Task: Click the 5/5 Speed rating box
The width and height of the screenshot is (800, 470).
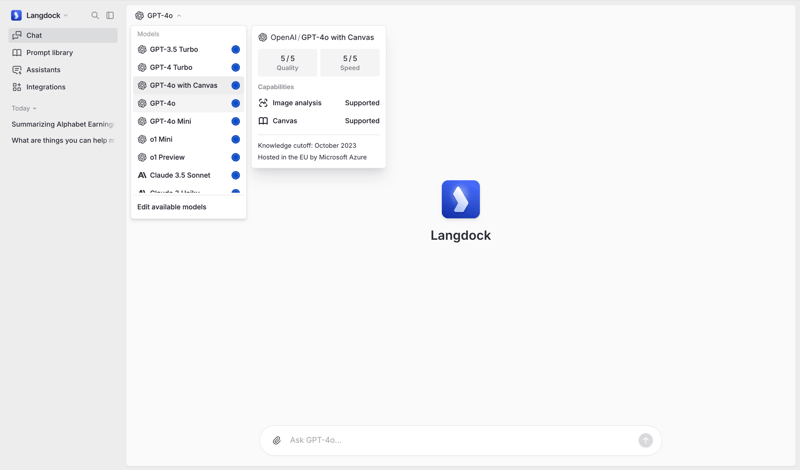Action: pyautogui.click(x=350, y=63)
